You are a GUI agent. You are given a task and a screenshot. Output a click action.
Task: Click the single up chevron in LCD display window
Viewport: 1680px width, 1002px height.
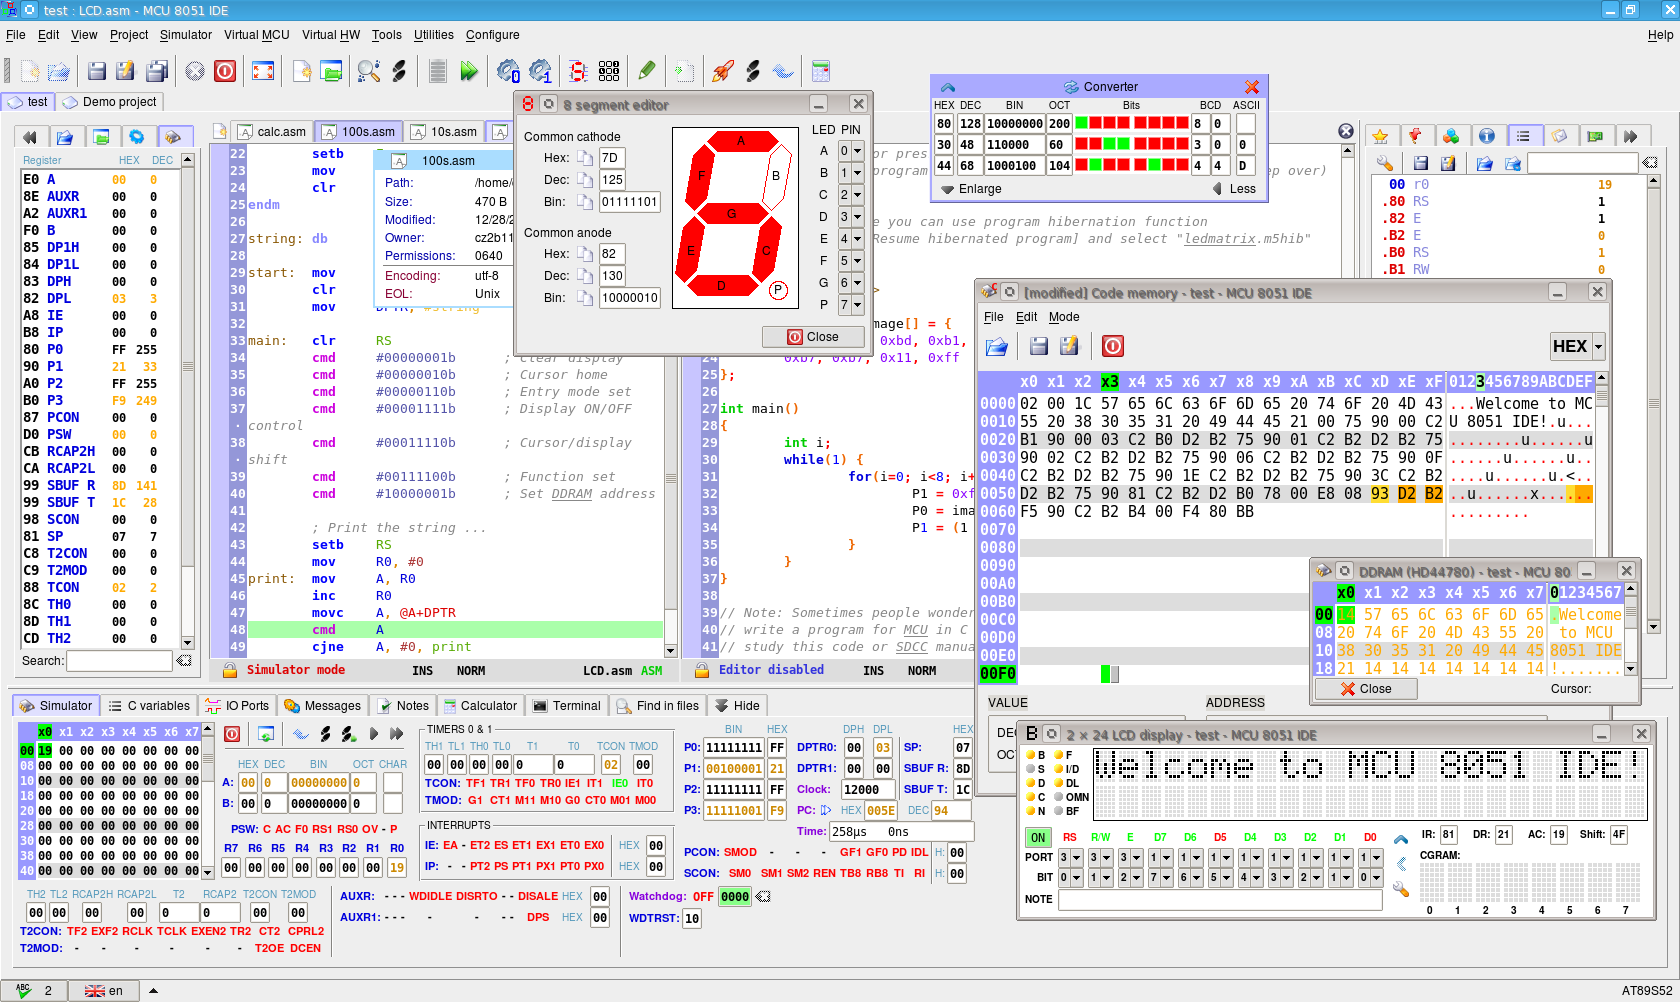pos(1401,840)
